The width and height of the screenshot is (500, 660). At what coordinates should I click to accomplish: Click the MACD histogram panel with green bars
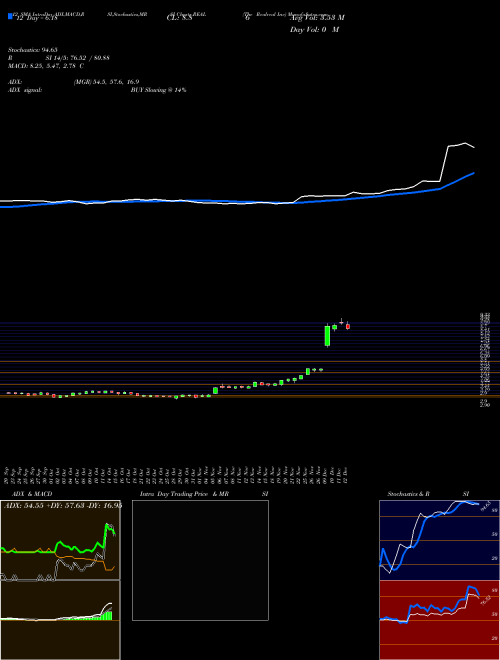(x=60, y=620)
